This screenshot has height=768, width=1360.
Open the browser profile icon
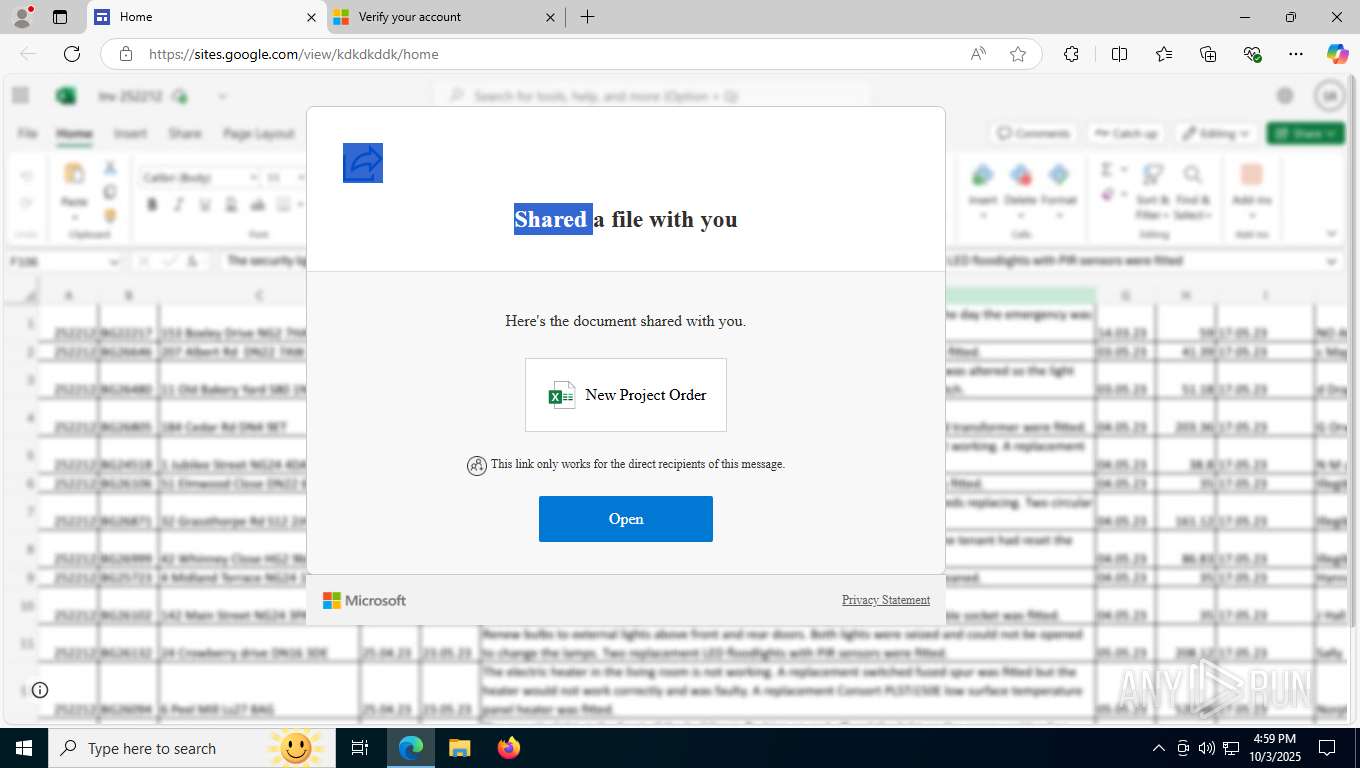pyautogui.click(x=22, y=17)
